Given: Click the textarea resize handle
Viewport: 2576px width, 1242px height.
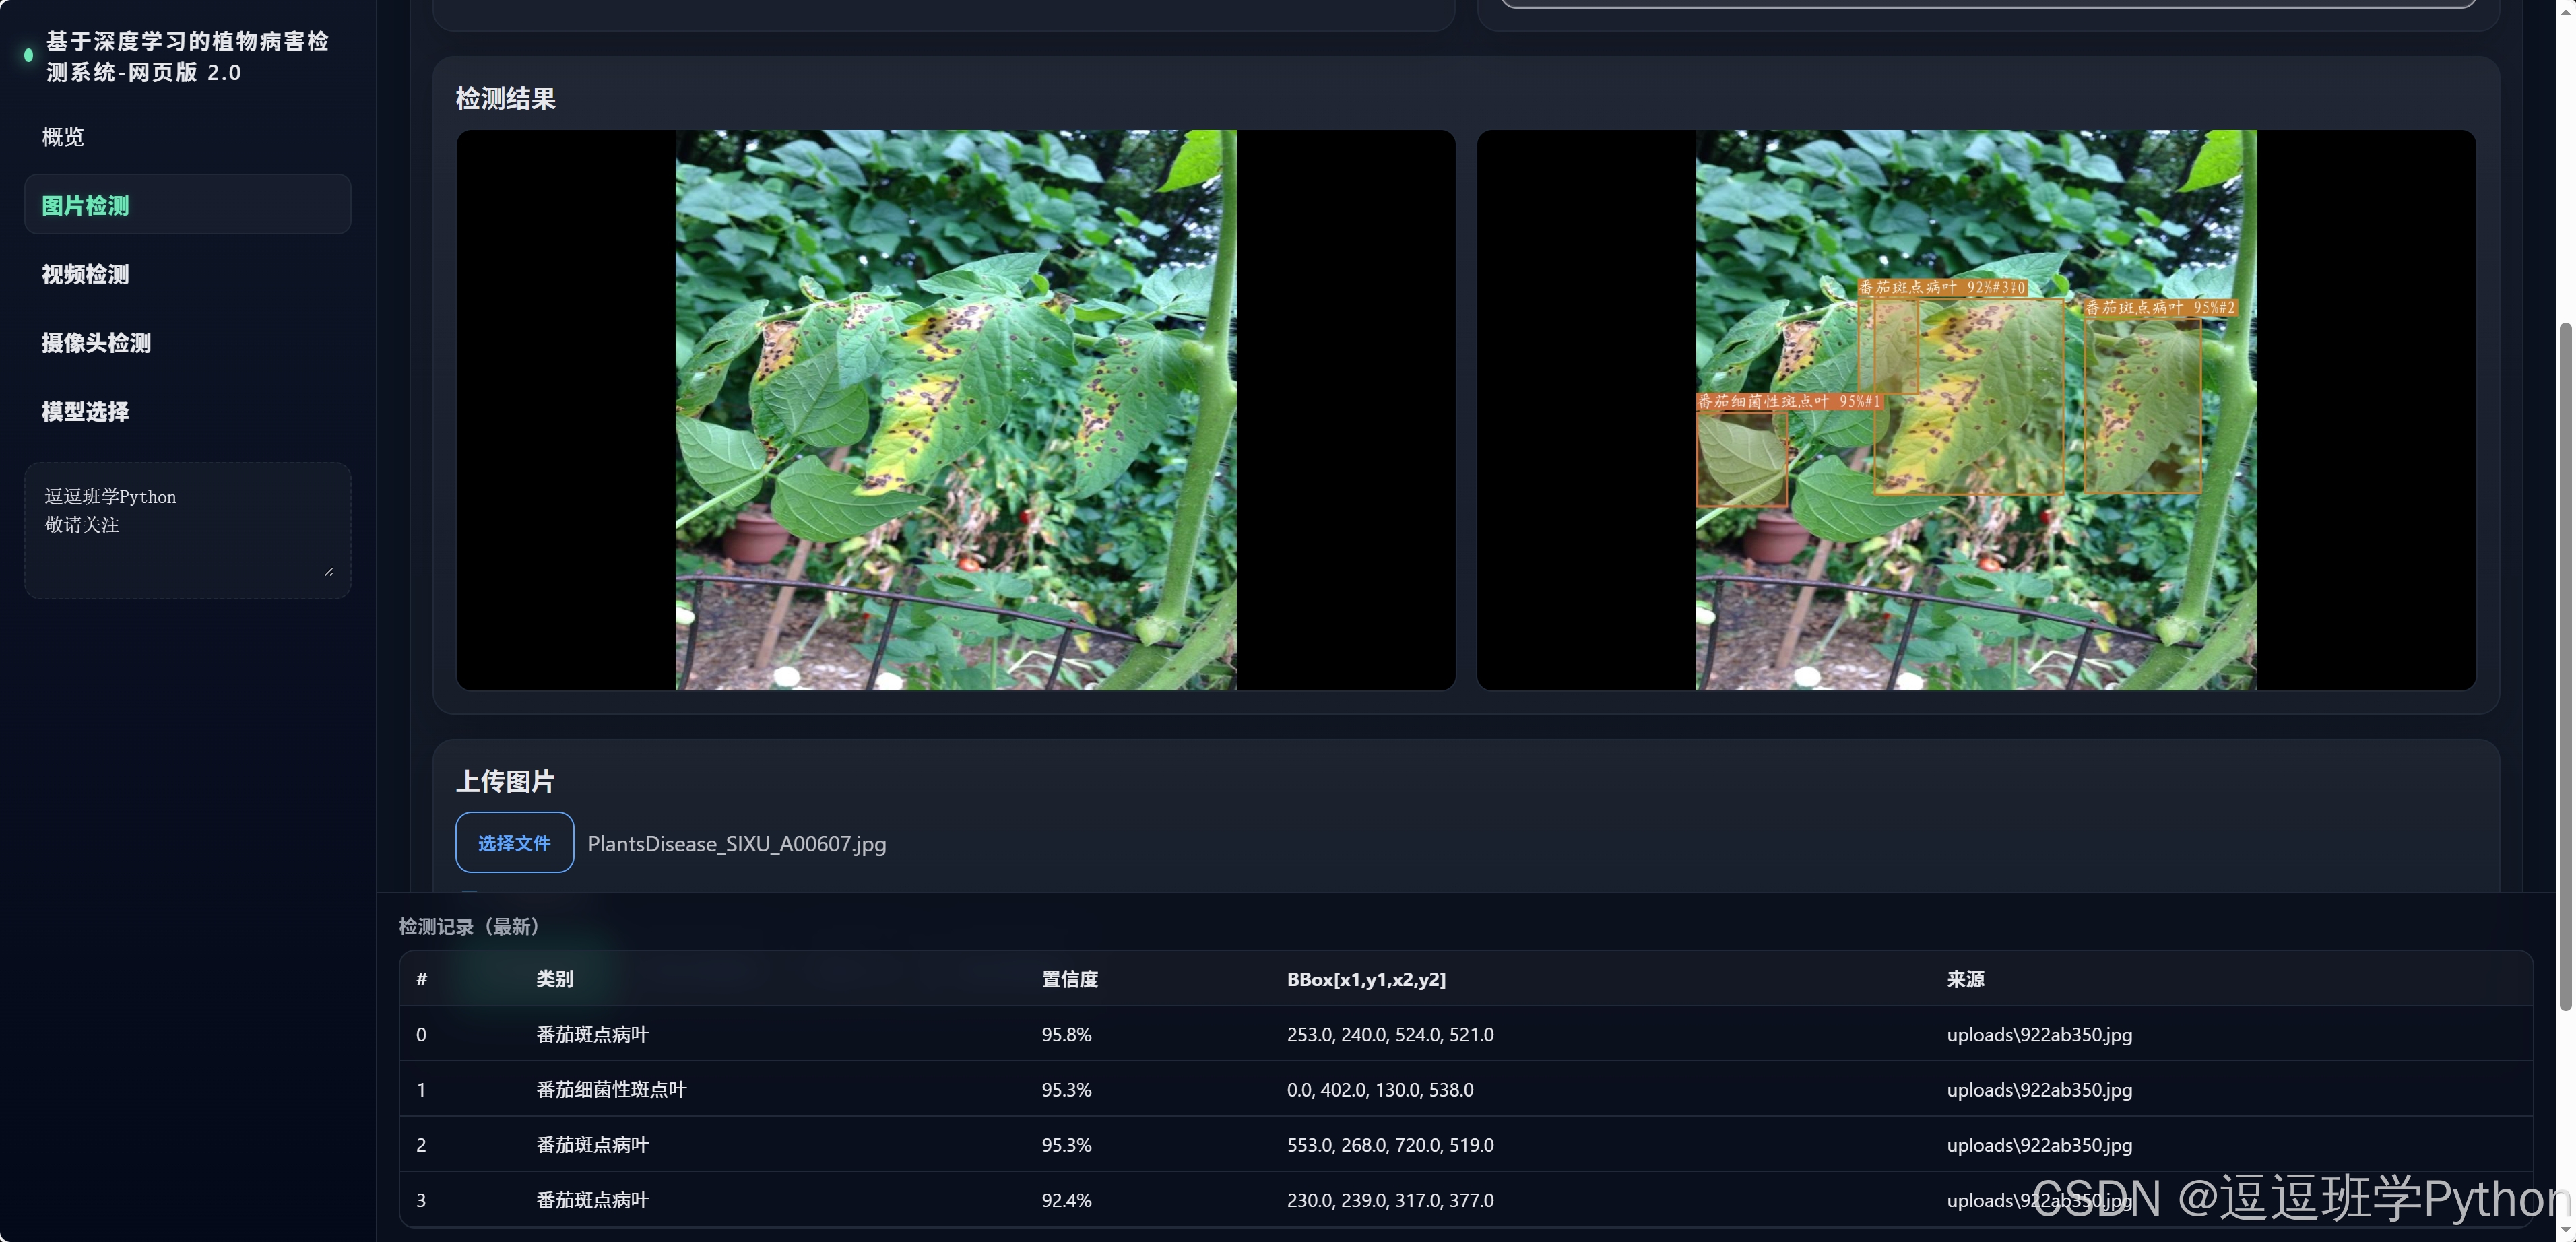Looking at the screenshot, I should (329, 571).
